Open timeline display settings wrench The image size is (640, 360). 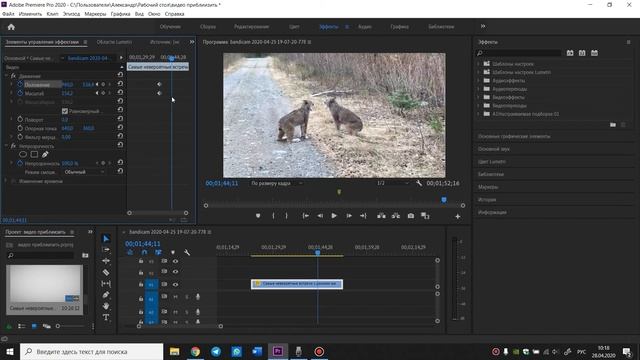(187, 253)
